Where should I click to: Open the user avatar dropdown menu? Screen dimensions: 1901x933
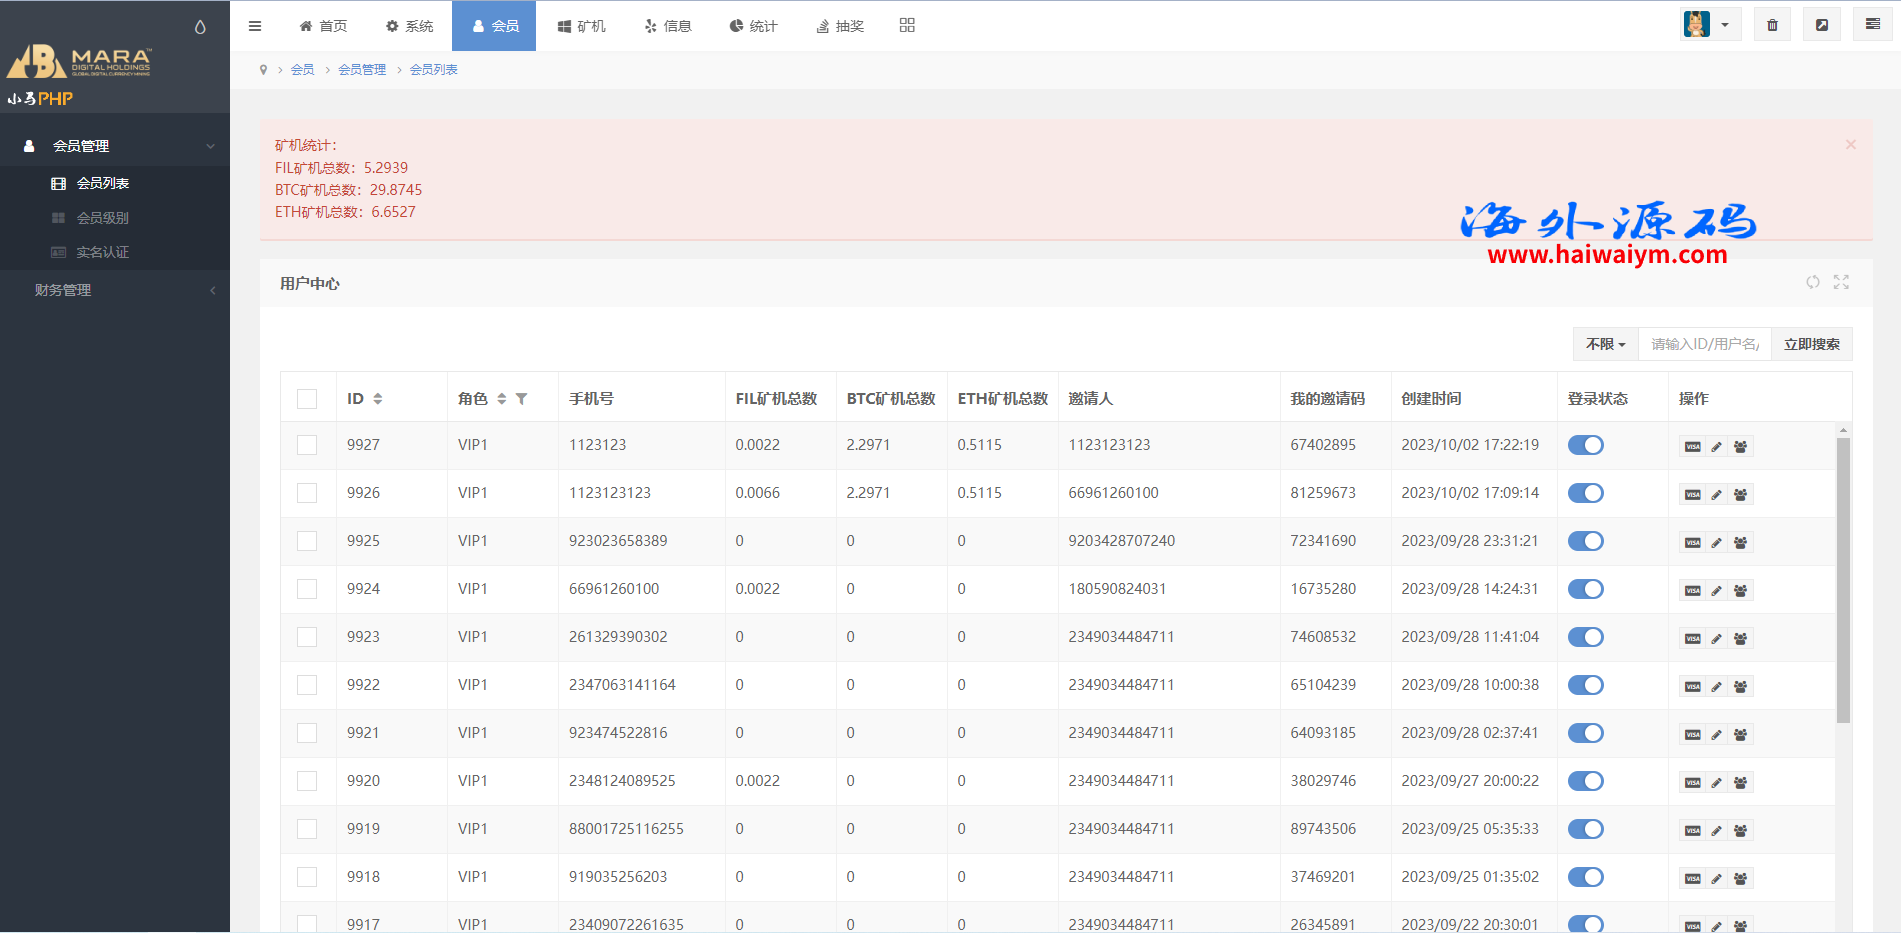click(1709, 25)
